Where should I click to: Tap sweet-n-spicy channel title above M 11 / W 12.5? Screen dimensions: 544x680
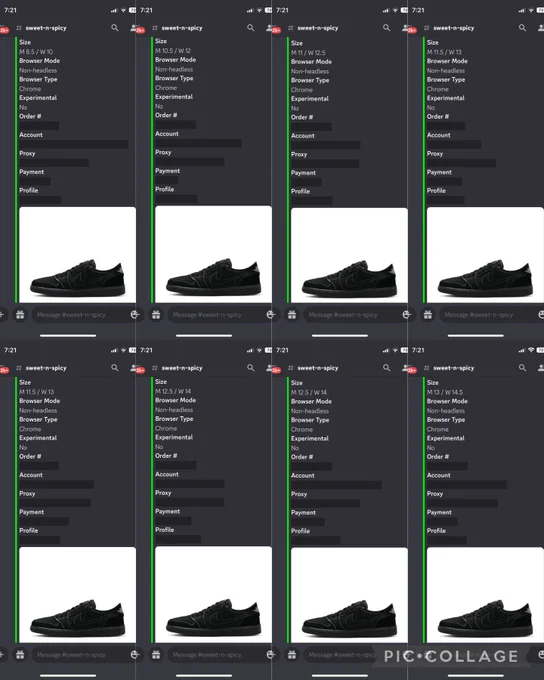click(x=318, y=28)
